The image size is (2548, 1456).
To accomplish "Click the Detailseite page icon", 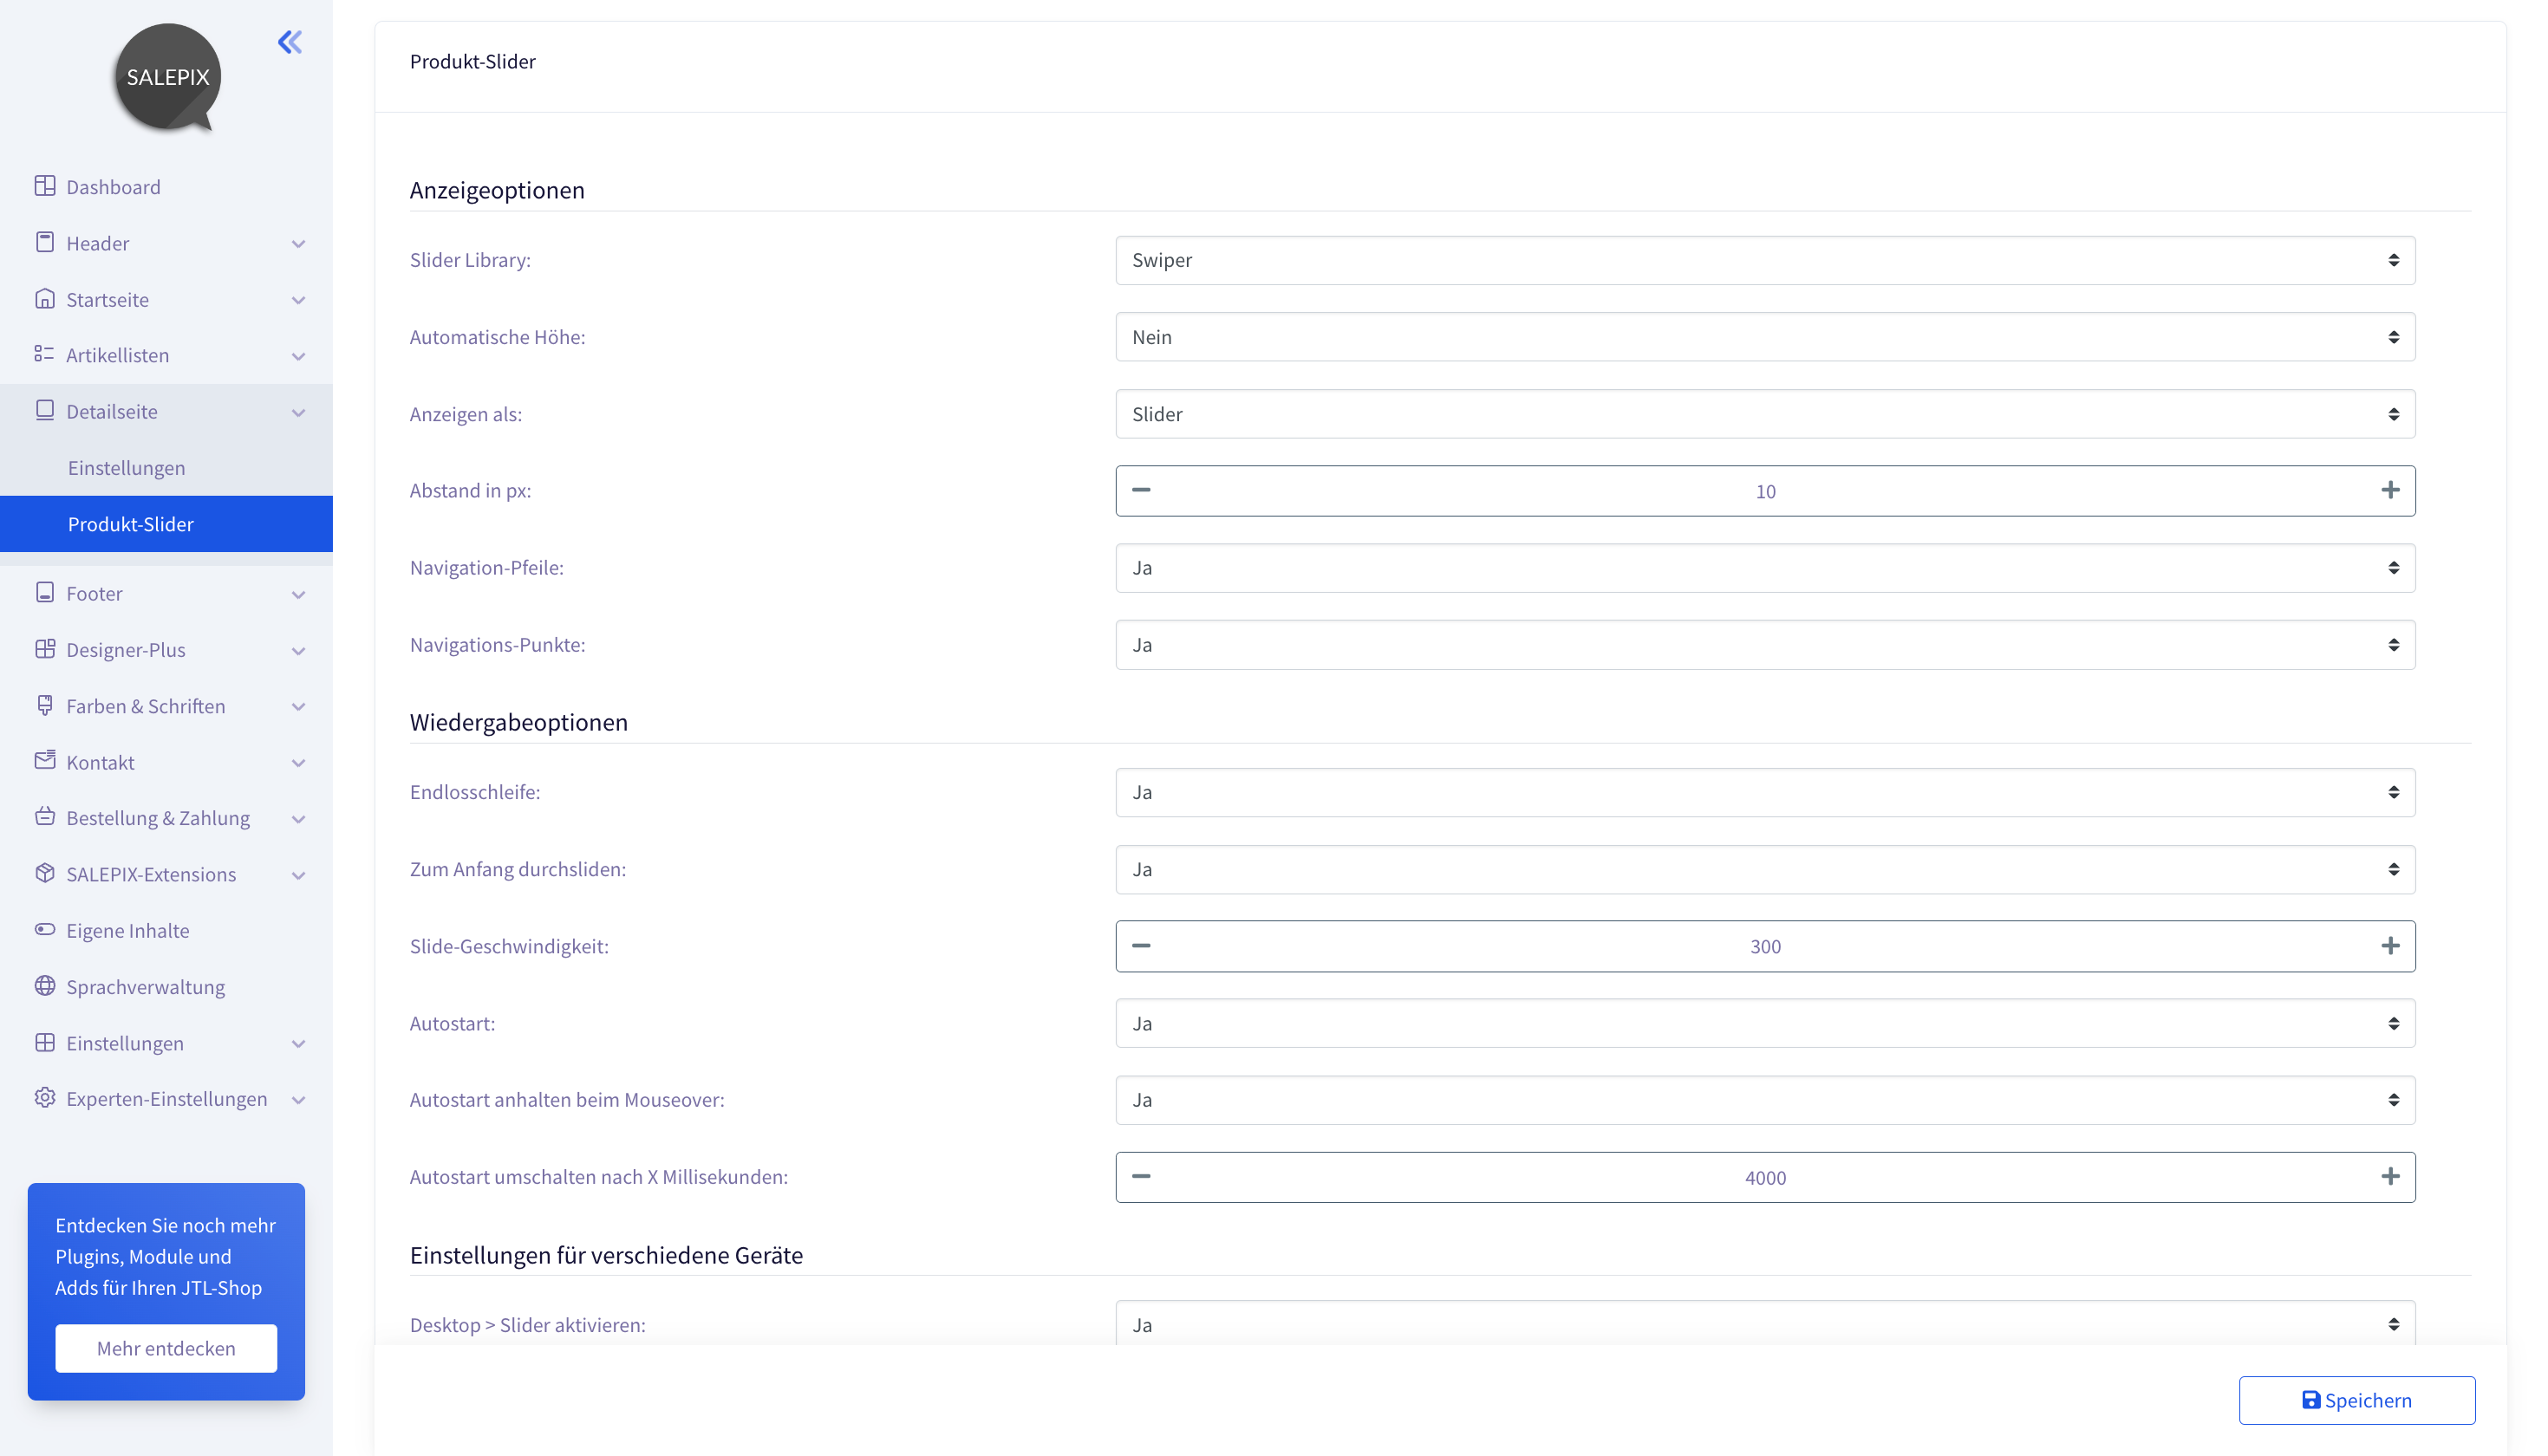I will 45,411.
